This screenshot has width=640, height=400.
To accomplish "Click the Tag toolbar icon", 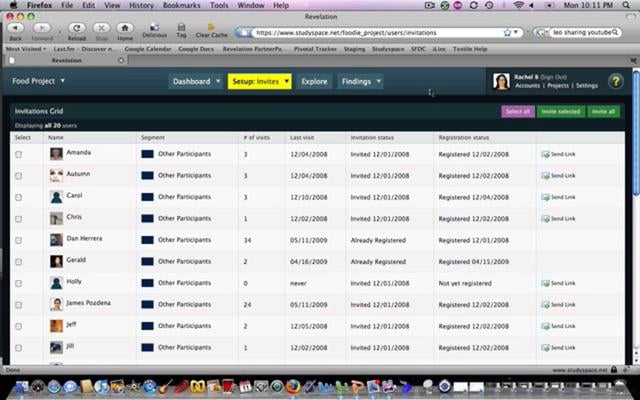I will click(181, 27).
